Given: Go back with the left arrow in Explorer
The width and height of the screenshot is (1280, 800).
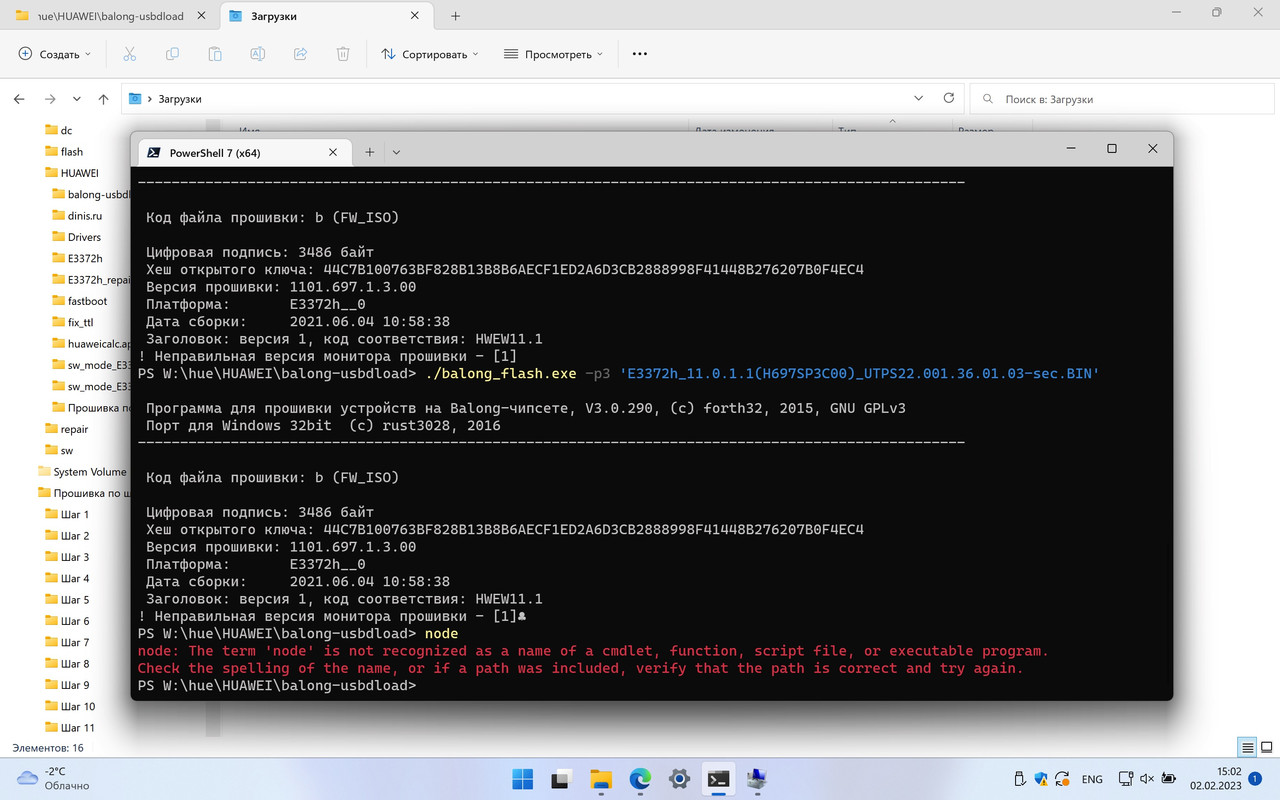Looking at the screenshot, I should [x=19, y=99].
